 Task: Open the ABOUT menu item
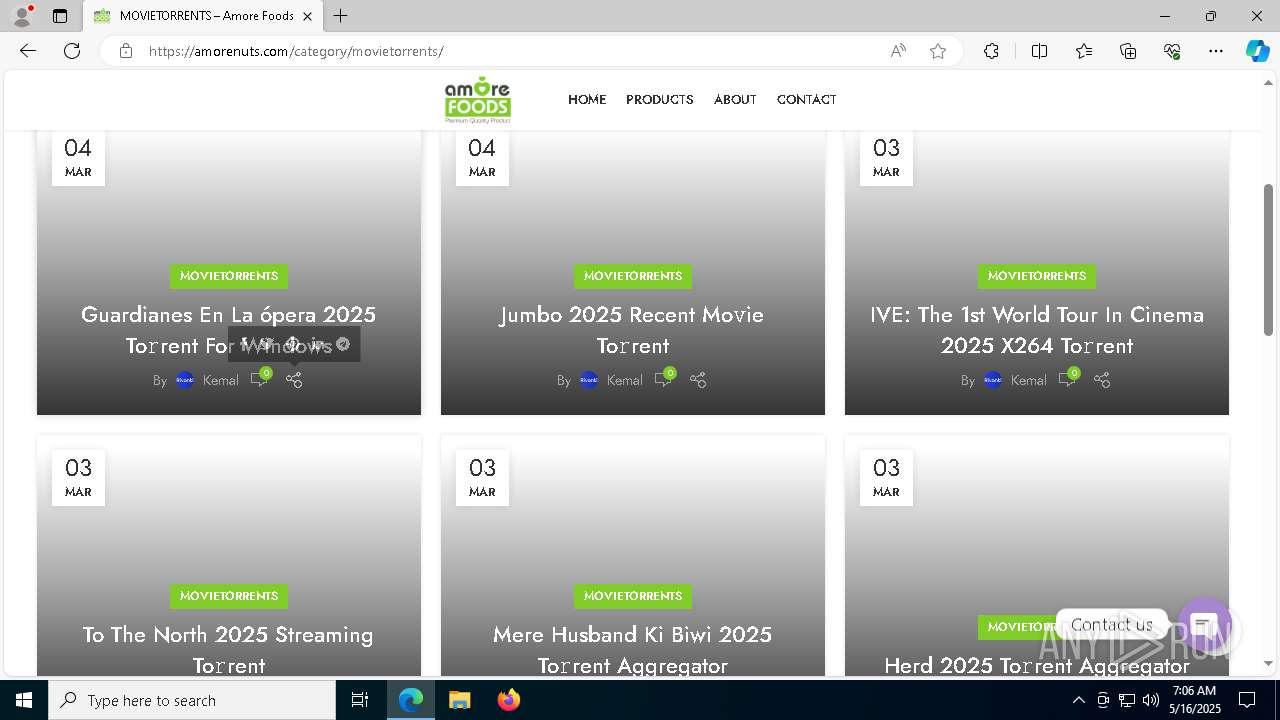click(x=735, y=99)
